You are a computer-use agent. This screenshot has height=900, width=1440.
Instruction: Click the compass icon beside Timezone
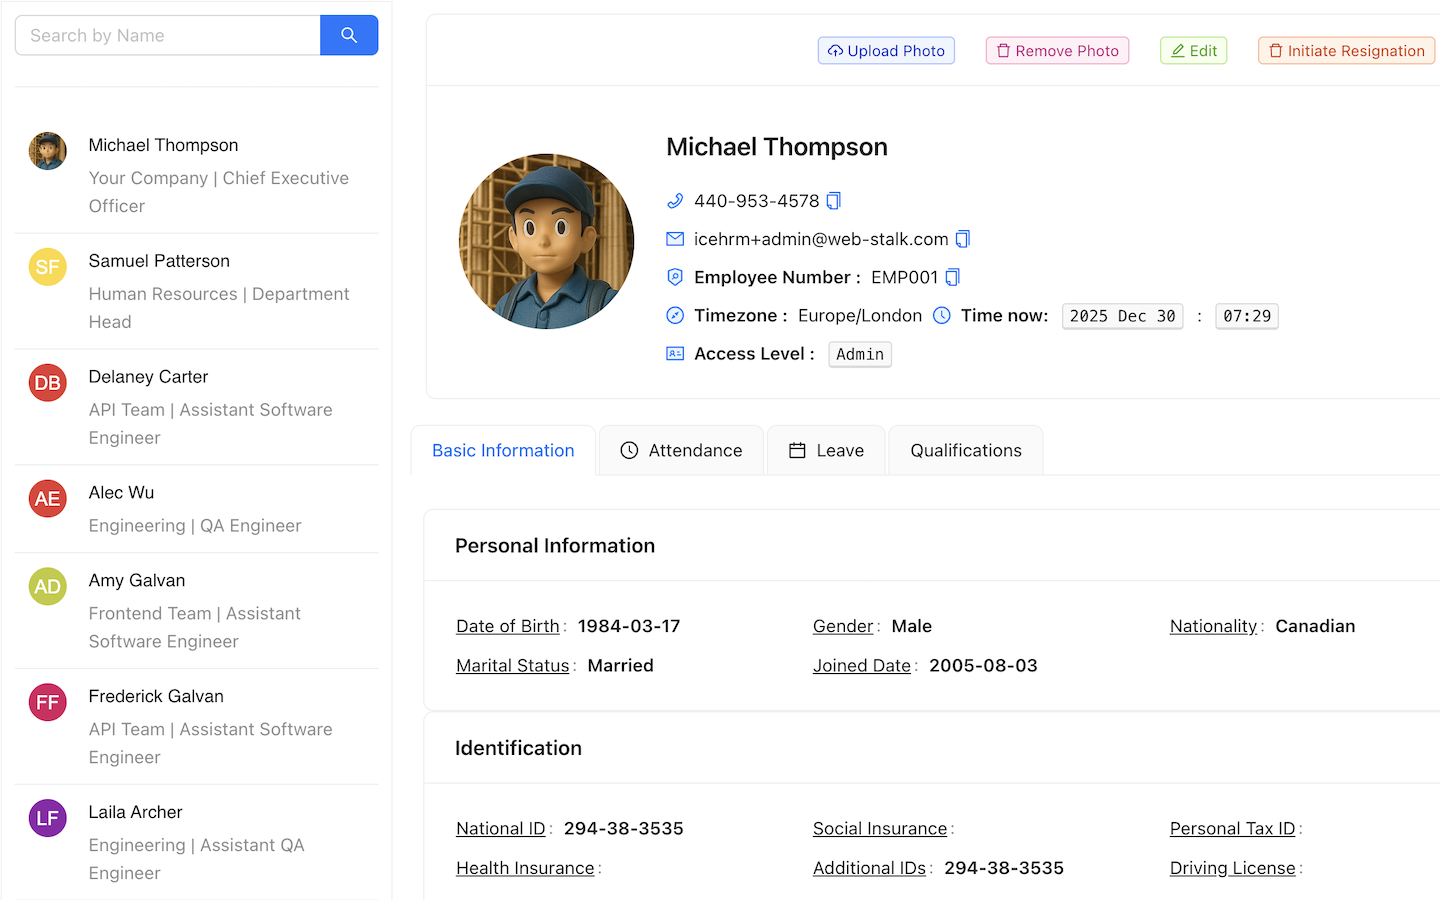point(675,315)
